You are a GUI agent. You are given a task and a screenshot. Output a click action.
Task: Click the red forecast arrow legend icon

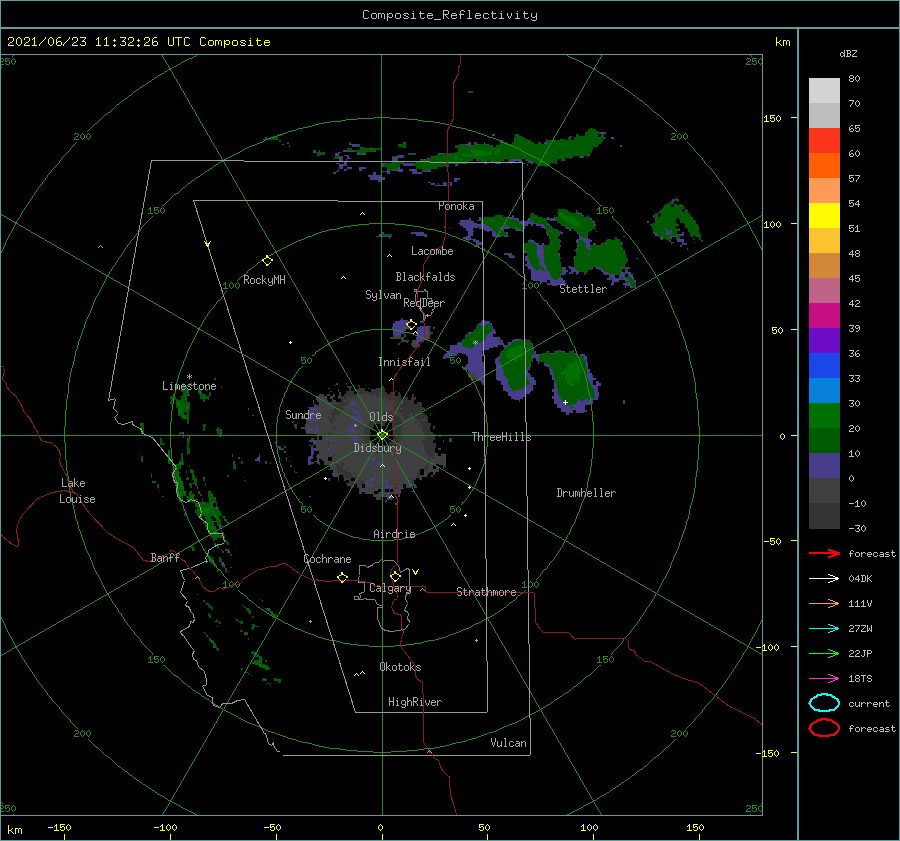pyautogui.click(x=824, y=553)
